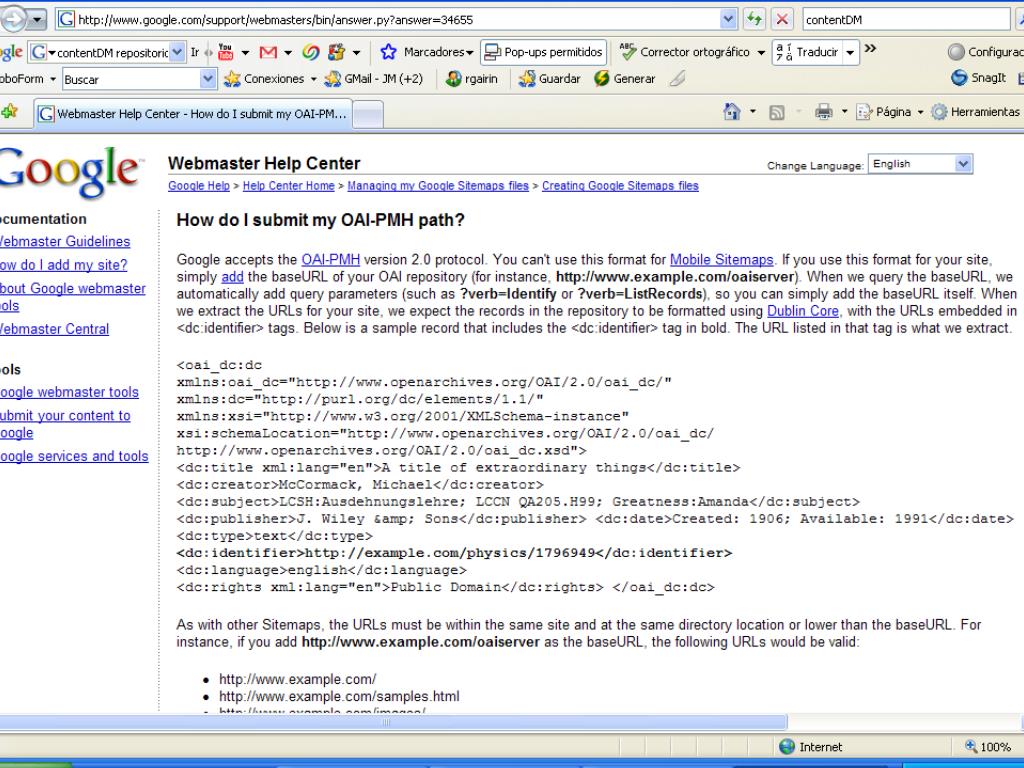
Task: Click the gadget puzzle-piece toolbar icon
Action: pos(336,52)
